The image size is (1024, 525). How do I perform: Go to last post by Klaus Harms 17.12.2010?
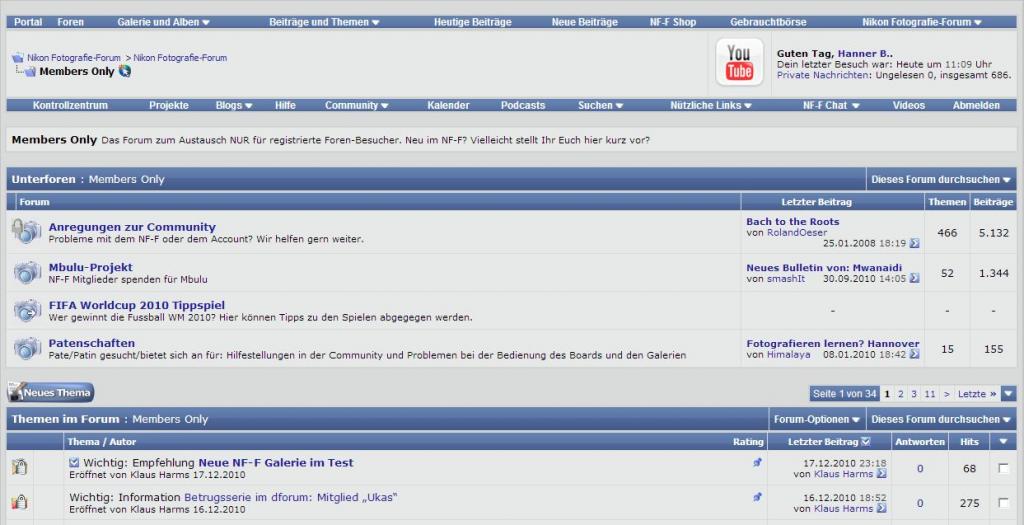(x=882, y=474)
